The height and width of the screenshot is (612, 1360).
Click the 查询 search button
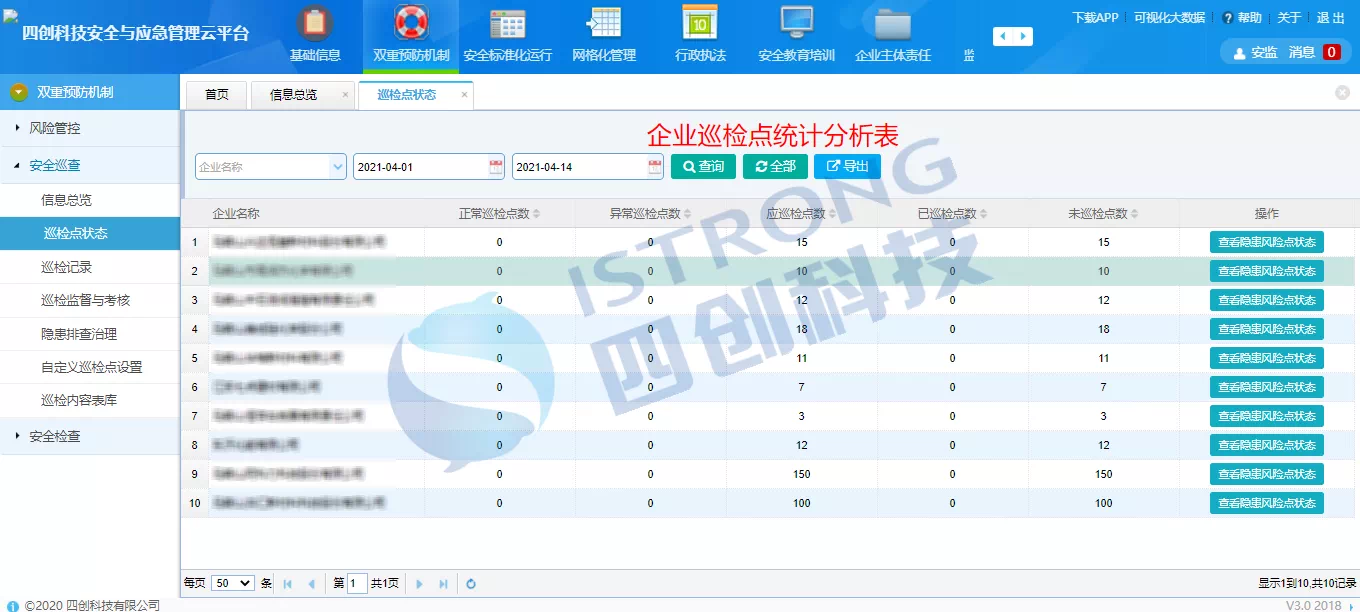point(703,166)
